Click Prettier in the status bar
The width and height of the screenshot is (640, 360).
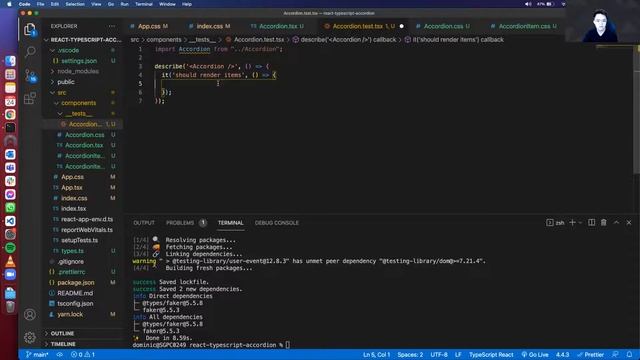[590, 354]
